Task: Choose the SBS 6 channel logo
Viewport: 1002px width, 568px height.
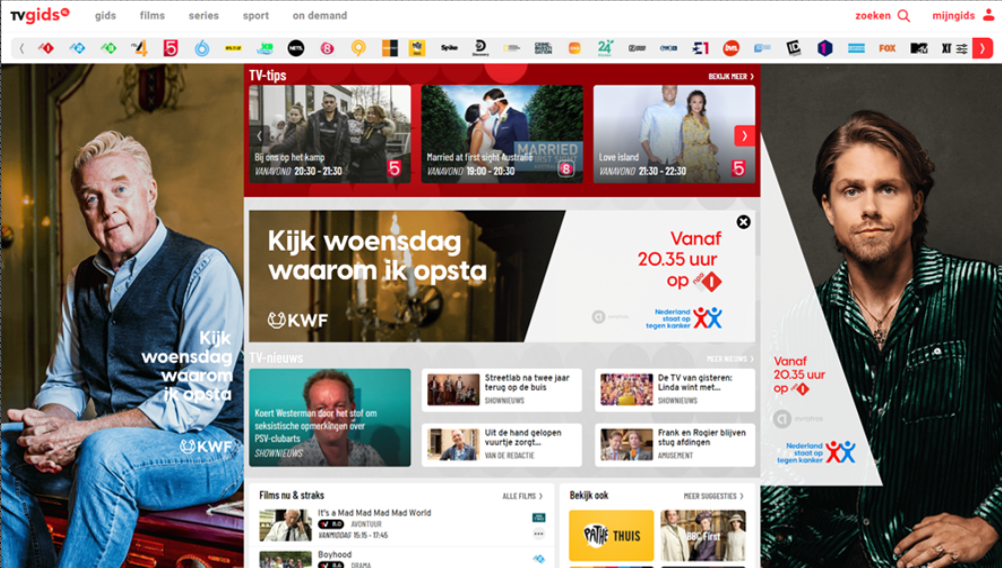Action: pyautogui.click(x=202, y=48)
